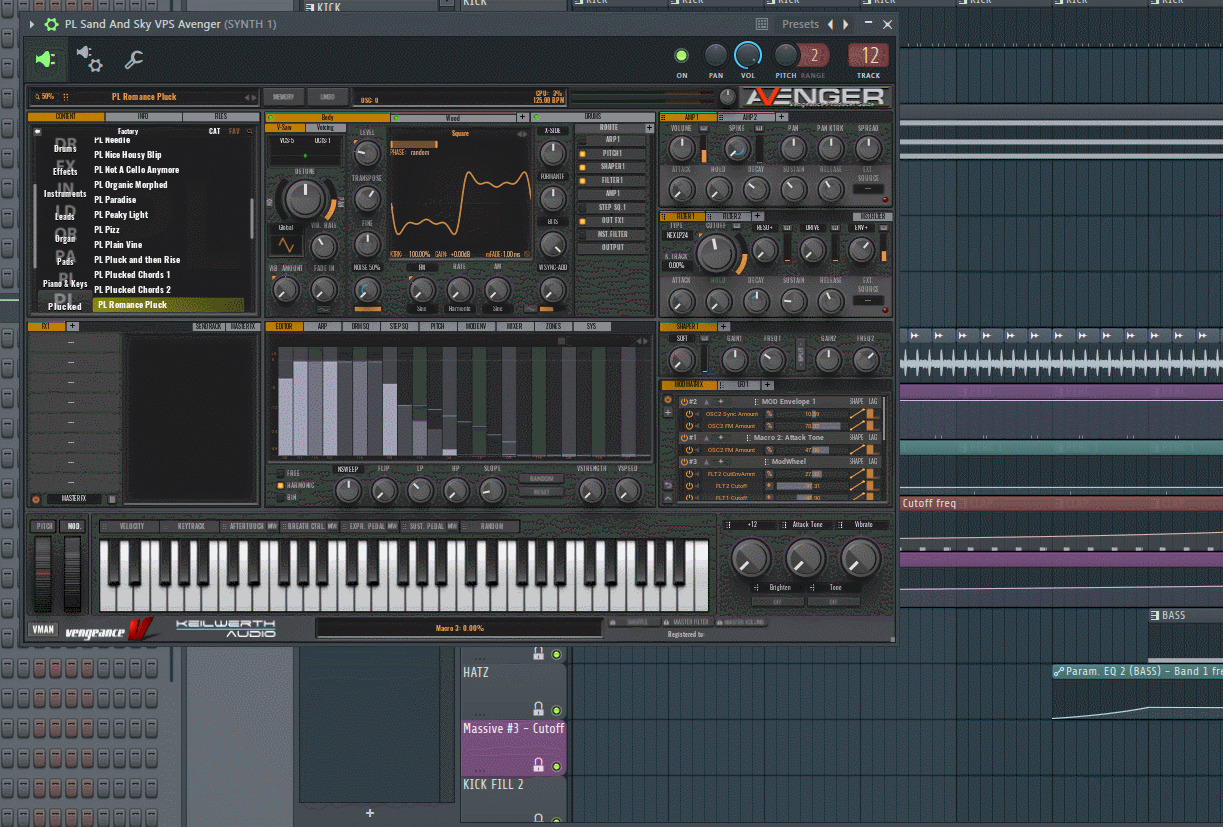Select preset PL Plucked Chords 1
Viewport: 1223px width, 827px height.
point(132,275)
